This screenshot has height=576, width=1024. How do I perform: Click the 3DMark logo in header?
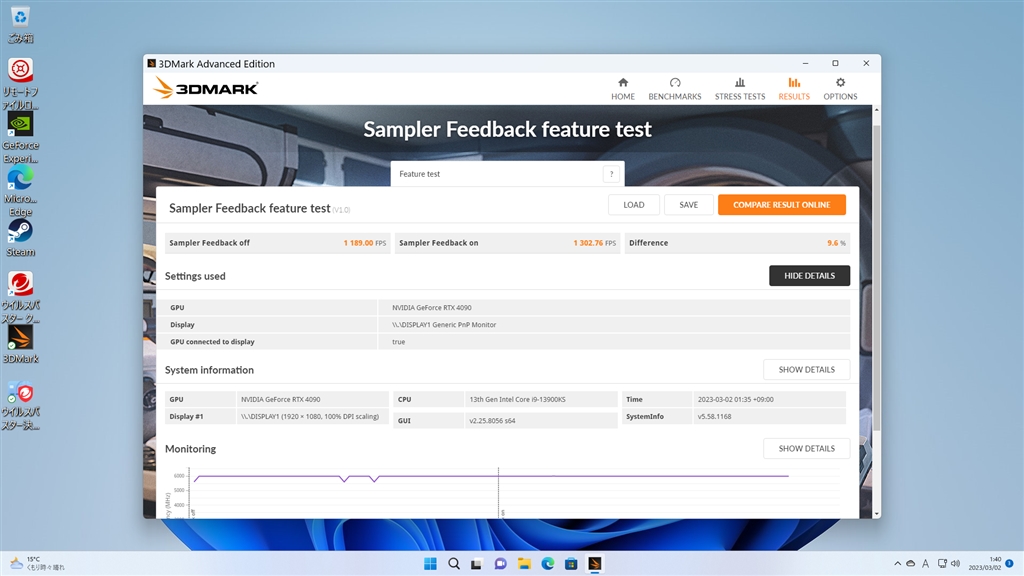(205, 88)
